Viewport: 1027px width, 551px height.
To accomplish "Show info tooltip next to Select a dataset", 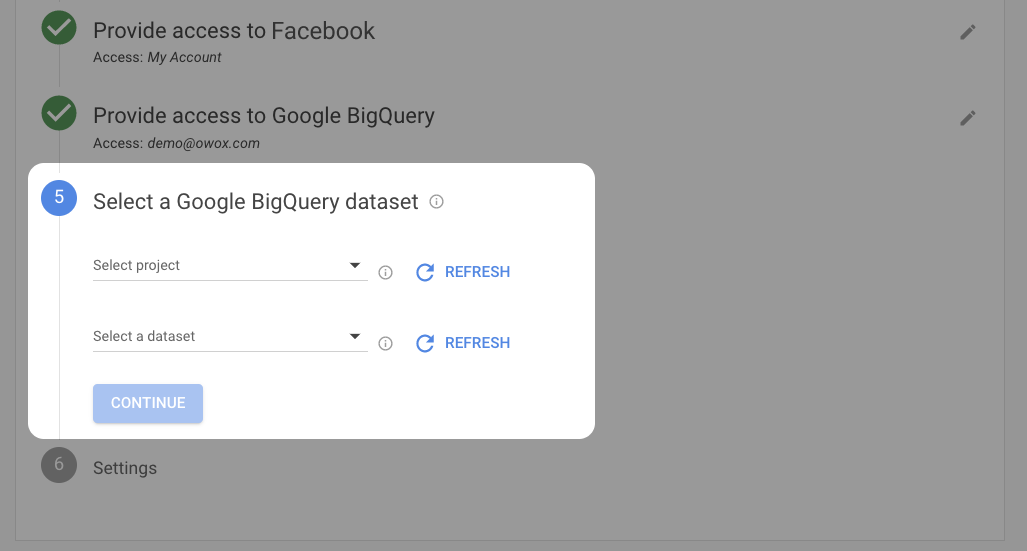I will tap(385, 343).
